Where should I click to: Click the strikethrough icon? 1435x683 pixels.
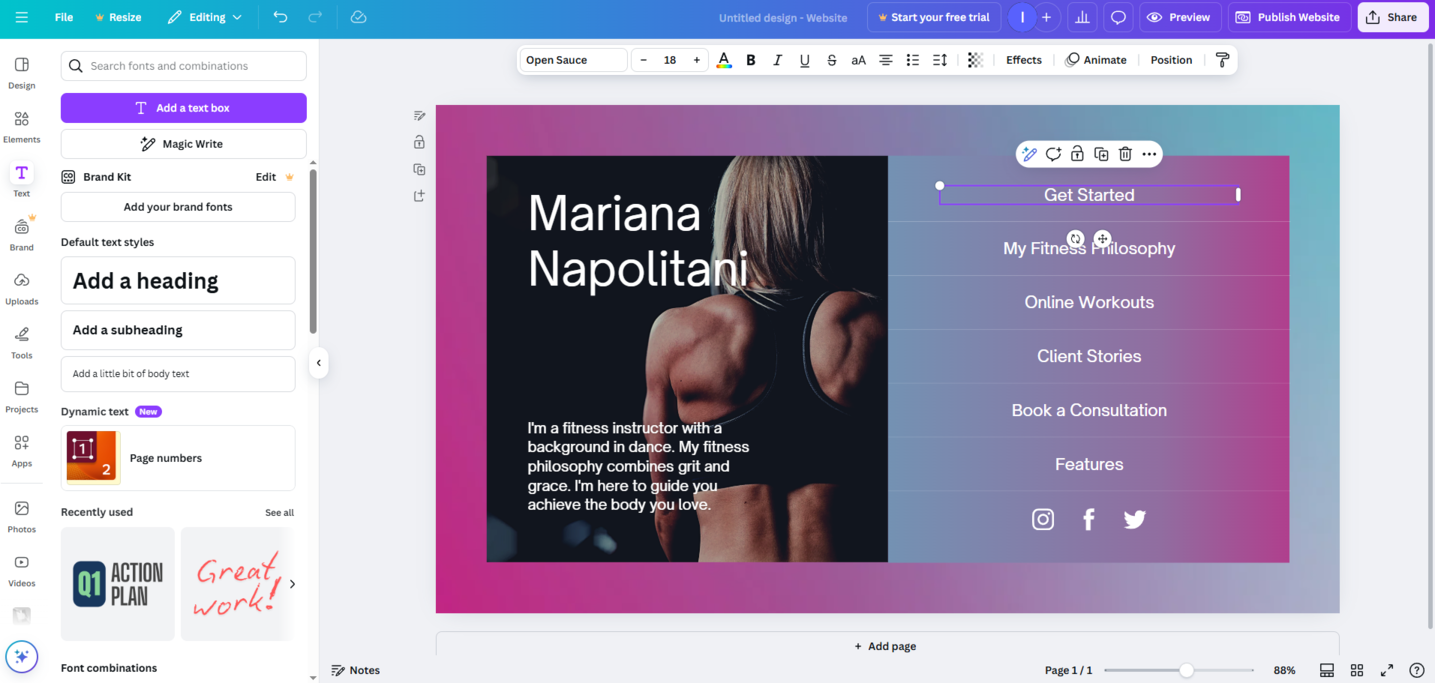click(x=831, y=60)
